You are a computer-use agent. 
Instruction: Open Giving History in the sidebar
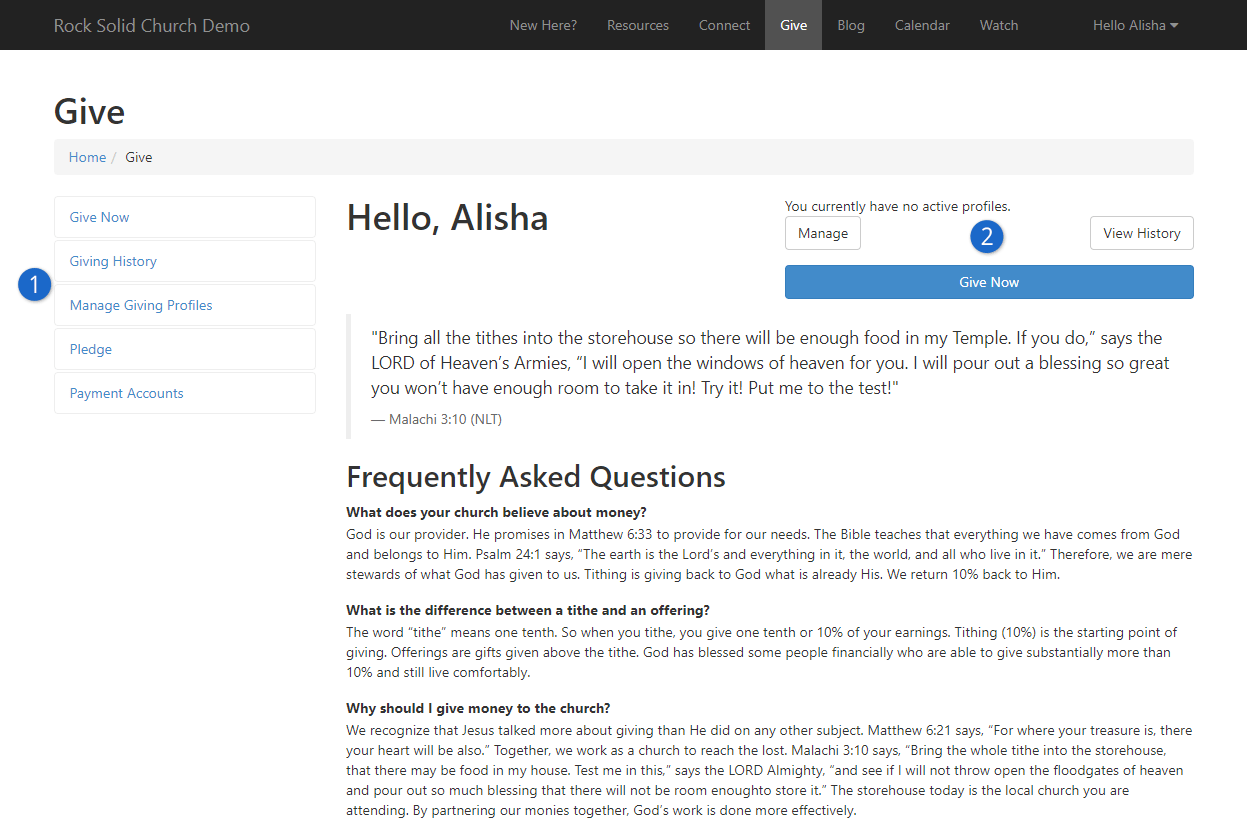[185, 261]
